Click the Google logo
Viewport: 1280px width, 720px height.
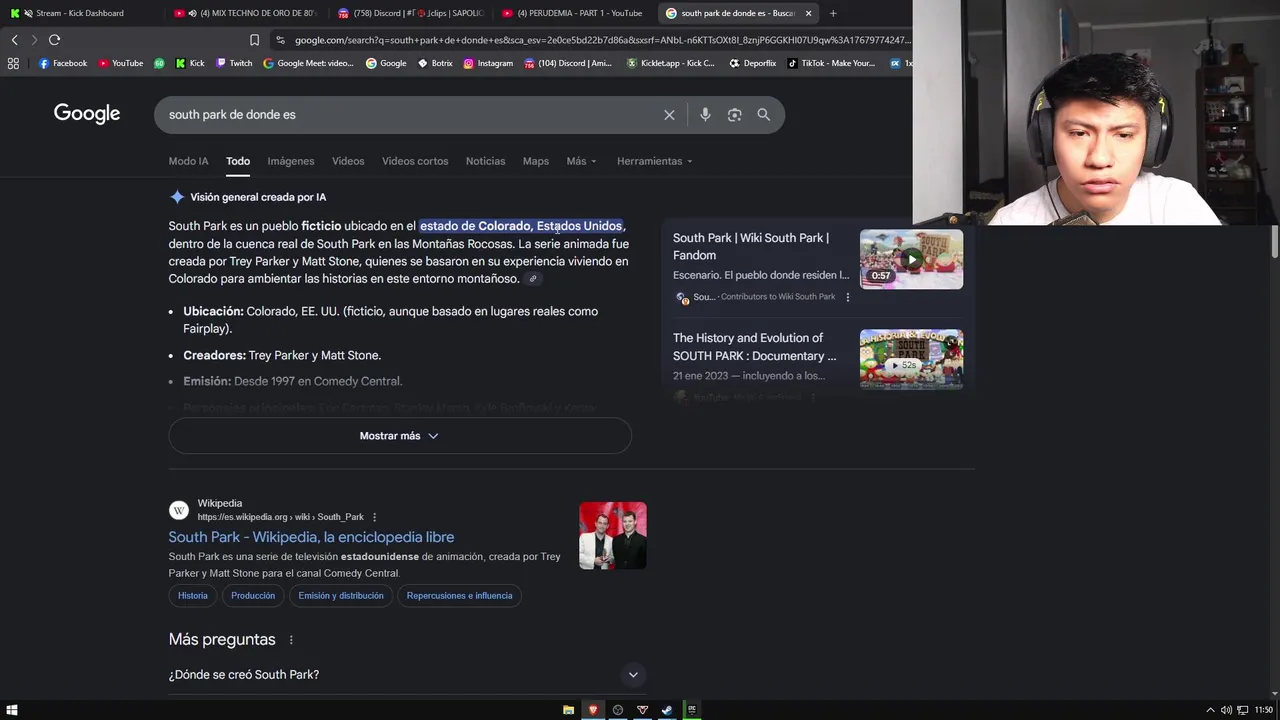click(x=87, y=114)
